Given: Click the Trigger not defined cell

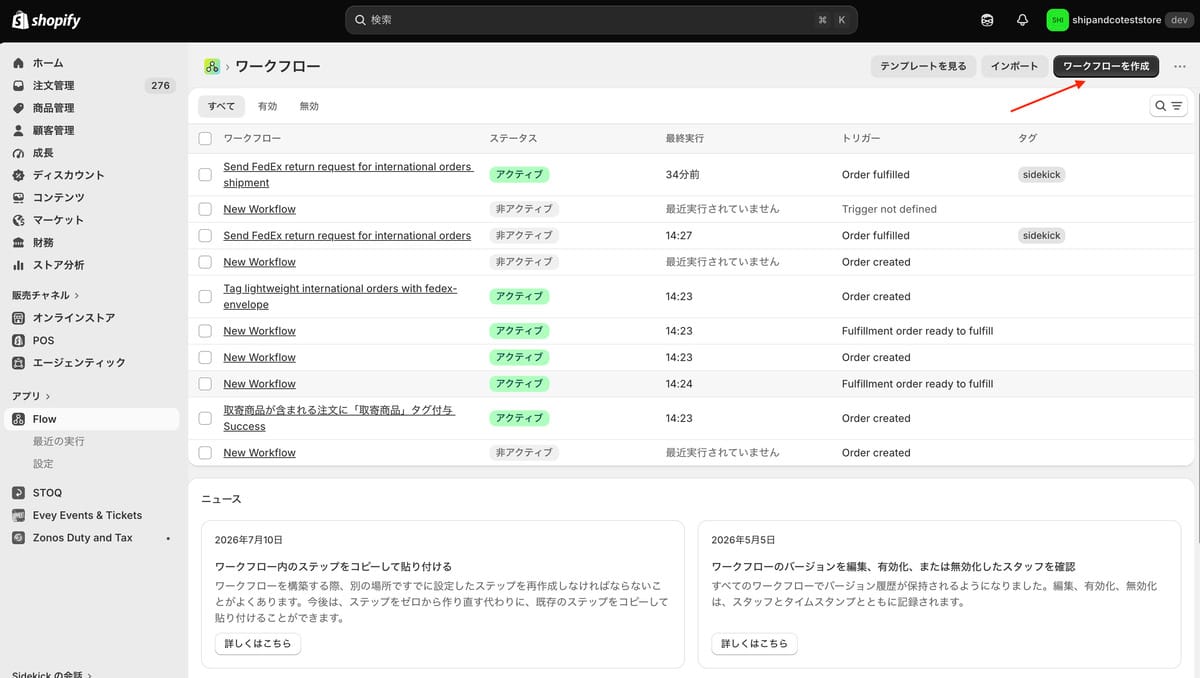Looking at the screenshot, I should tap(889, 209).
